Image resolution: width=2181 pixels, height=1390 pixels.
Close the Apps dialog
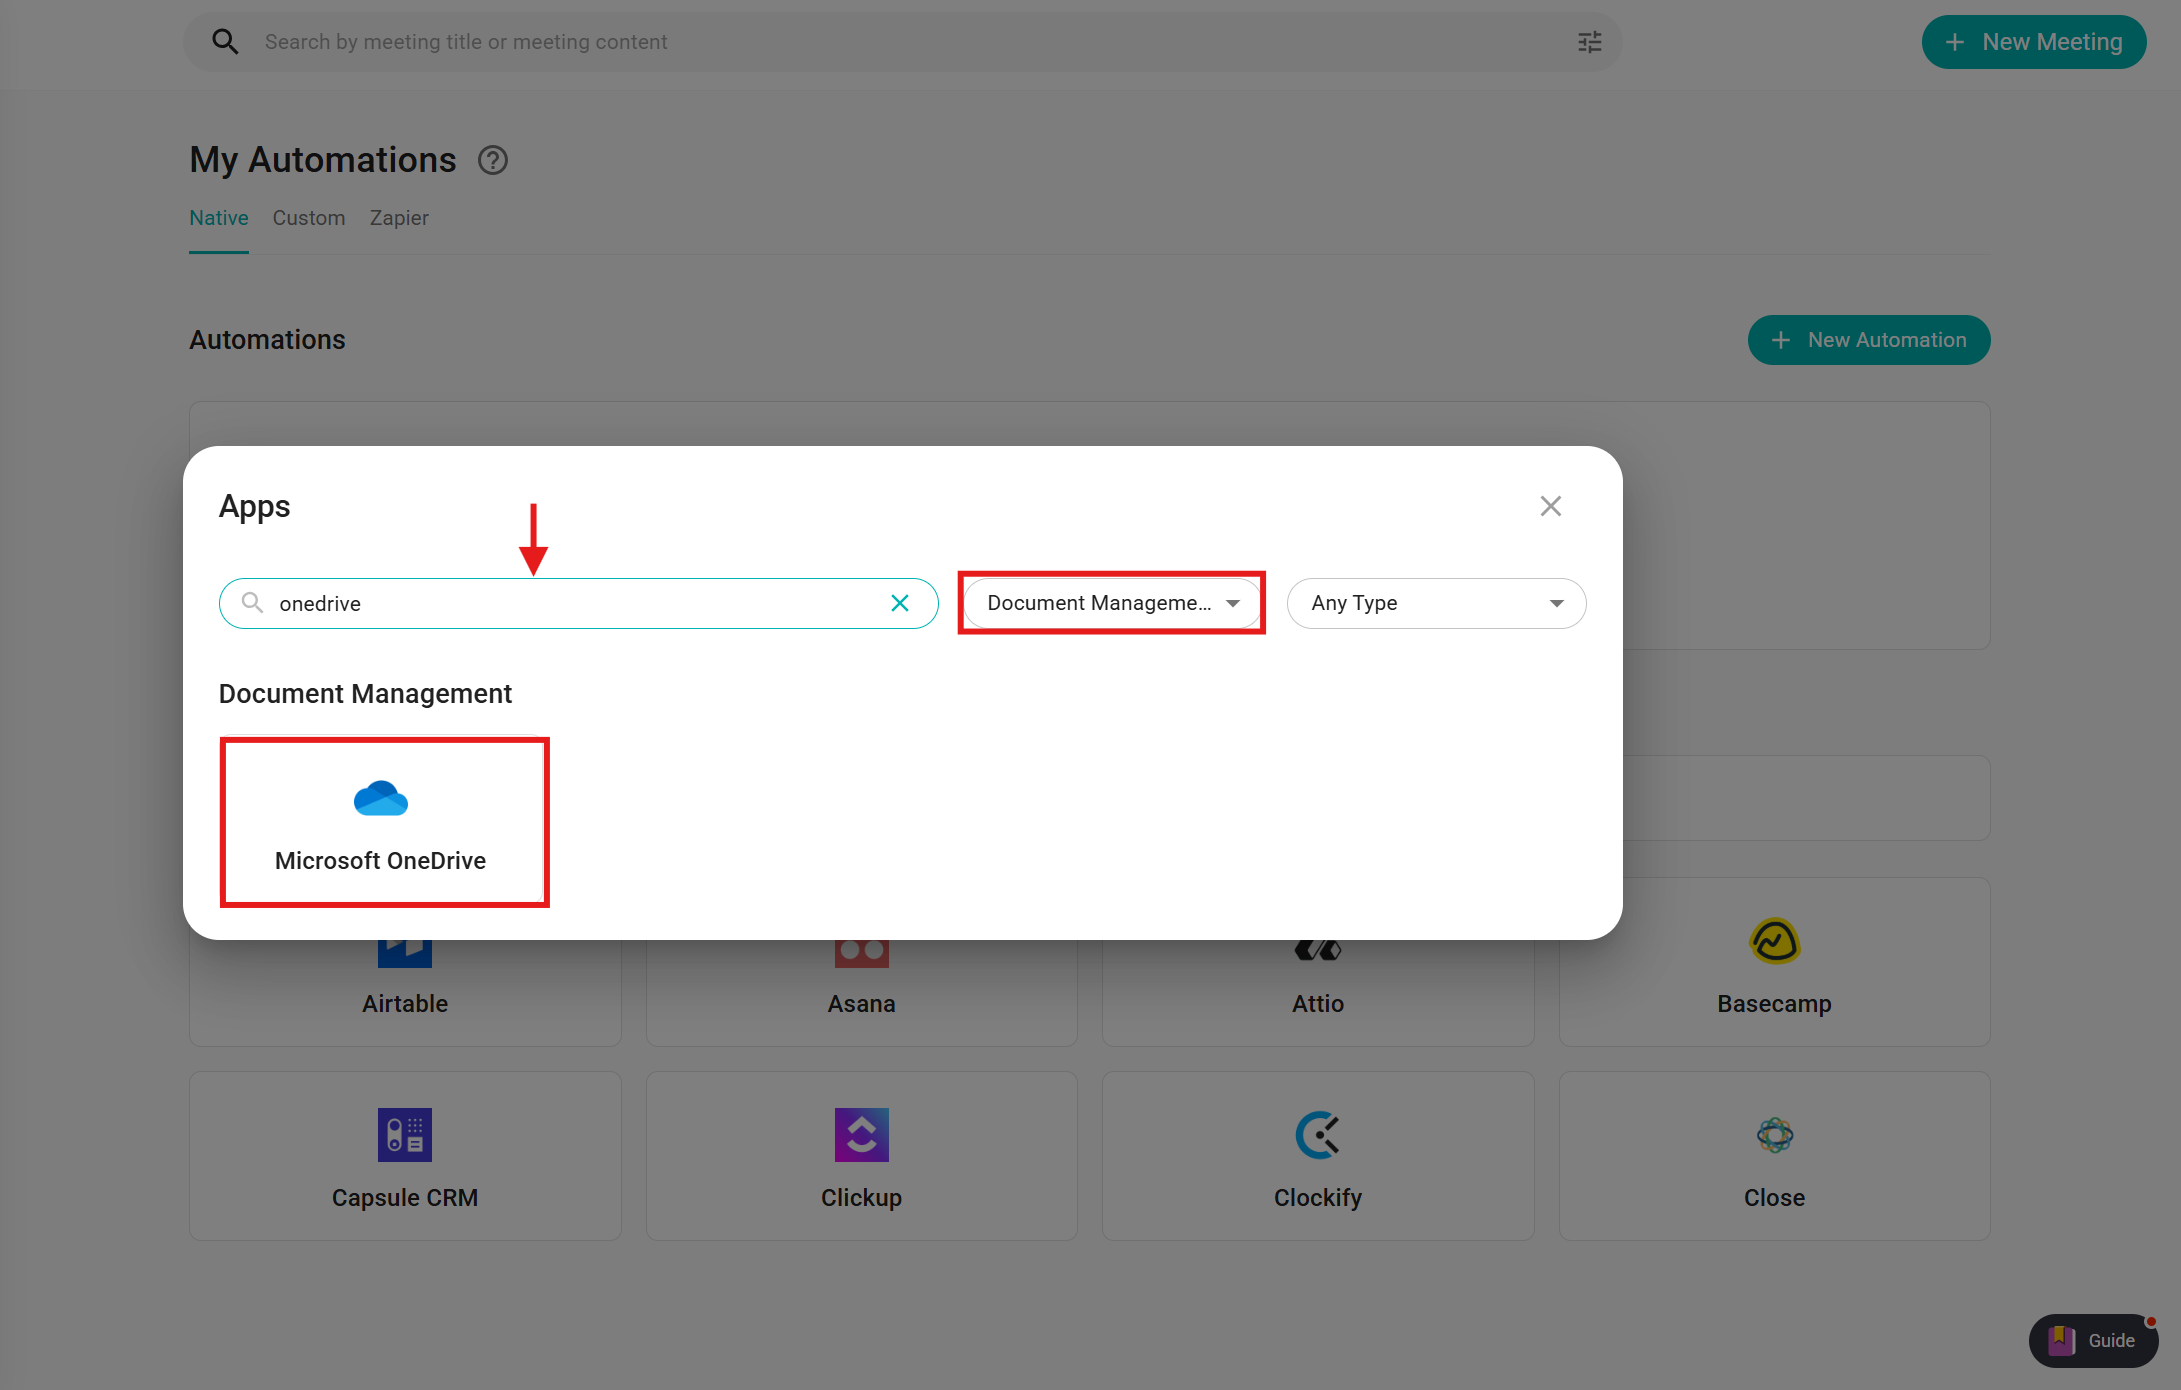click(1550, 506)
